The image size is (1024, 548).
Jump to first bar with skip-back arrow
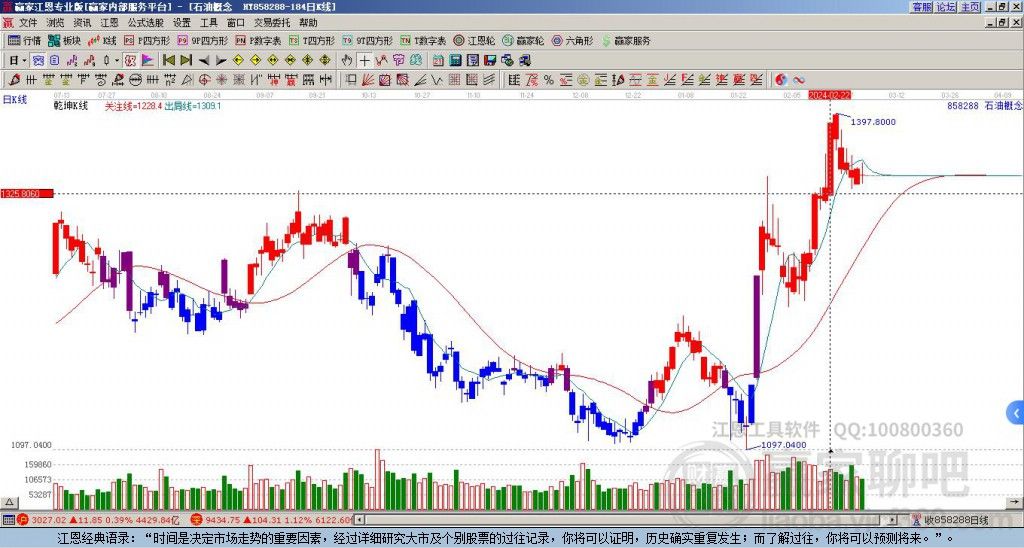click(x=168, y=60)
